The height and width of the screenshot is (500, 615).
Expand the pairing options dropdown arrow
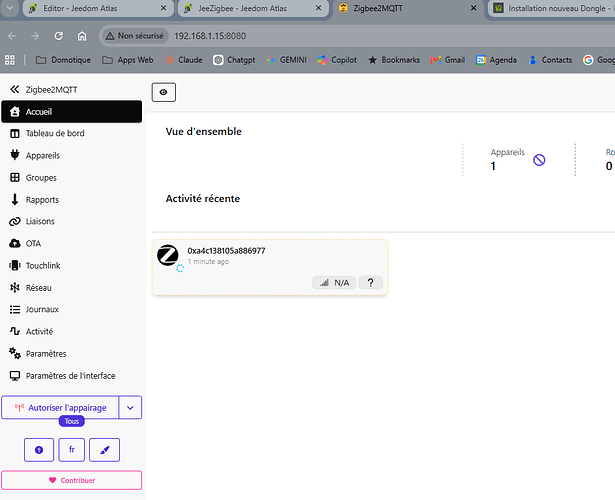130,407
